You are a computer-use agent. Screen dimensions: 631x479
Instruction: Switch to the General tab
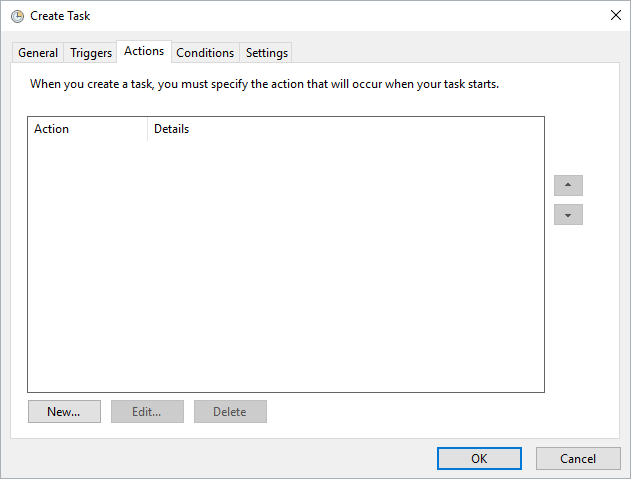click(x=38, y=53)
